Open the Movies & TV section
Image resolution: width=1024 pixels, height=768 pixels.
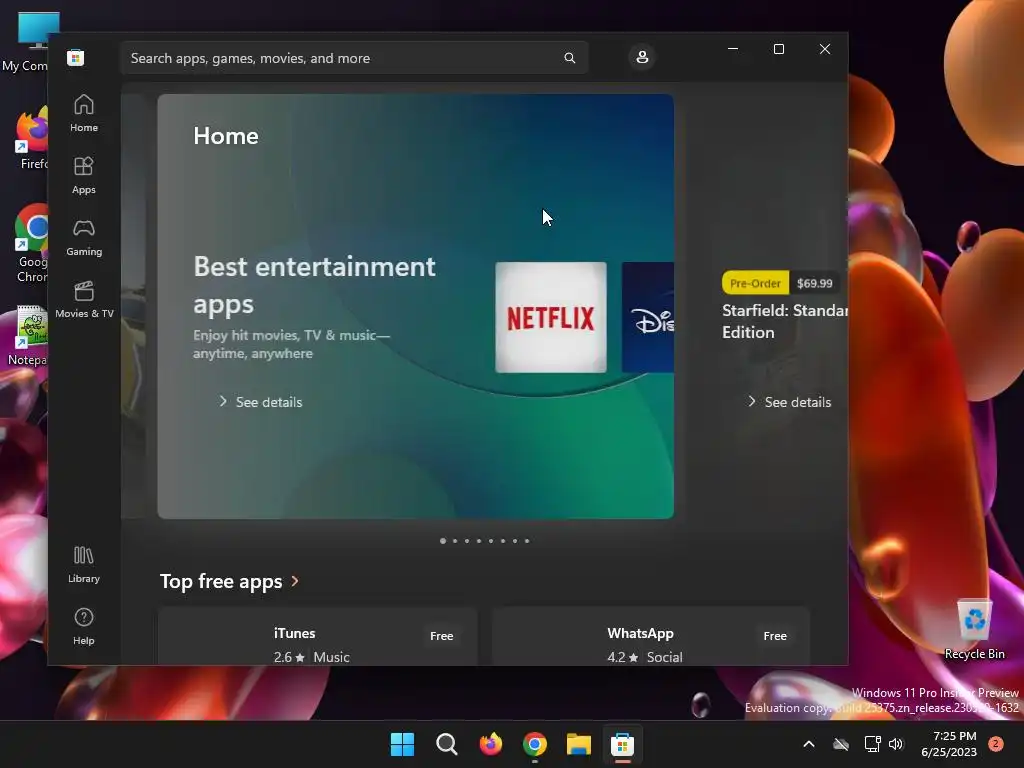click(x=84, y=300)
